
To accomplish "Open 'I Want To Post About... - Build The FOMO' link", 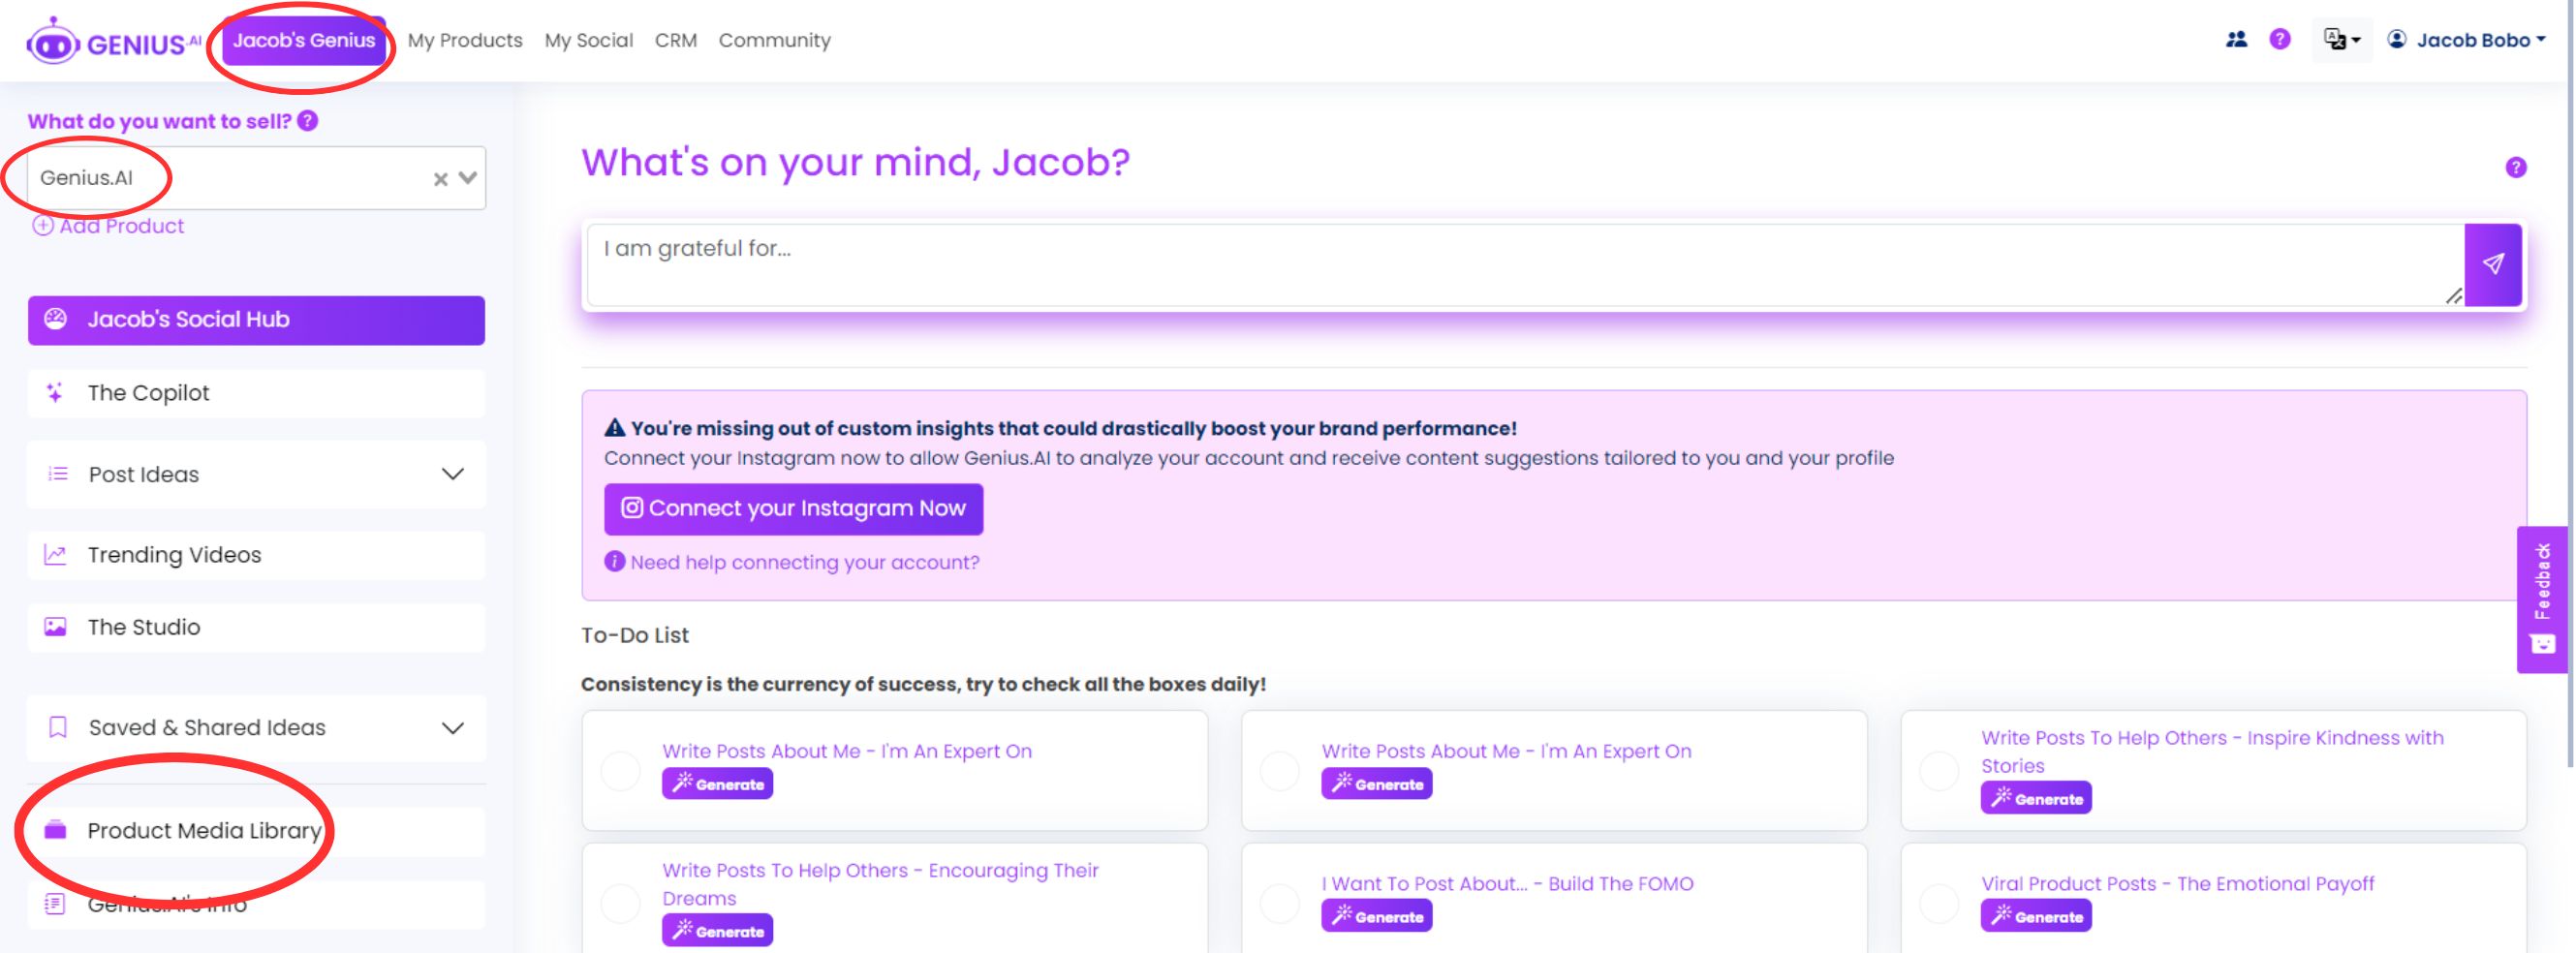I will (1507, 884).
